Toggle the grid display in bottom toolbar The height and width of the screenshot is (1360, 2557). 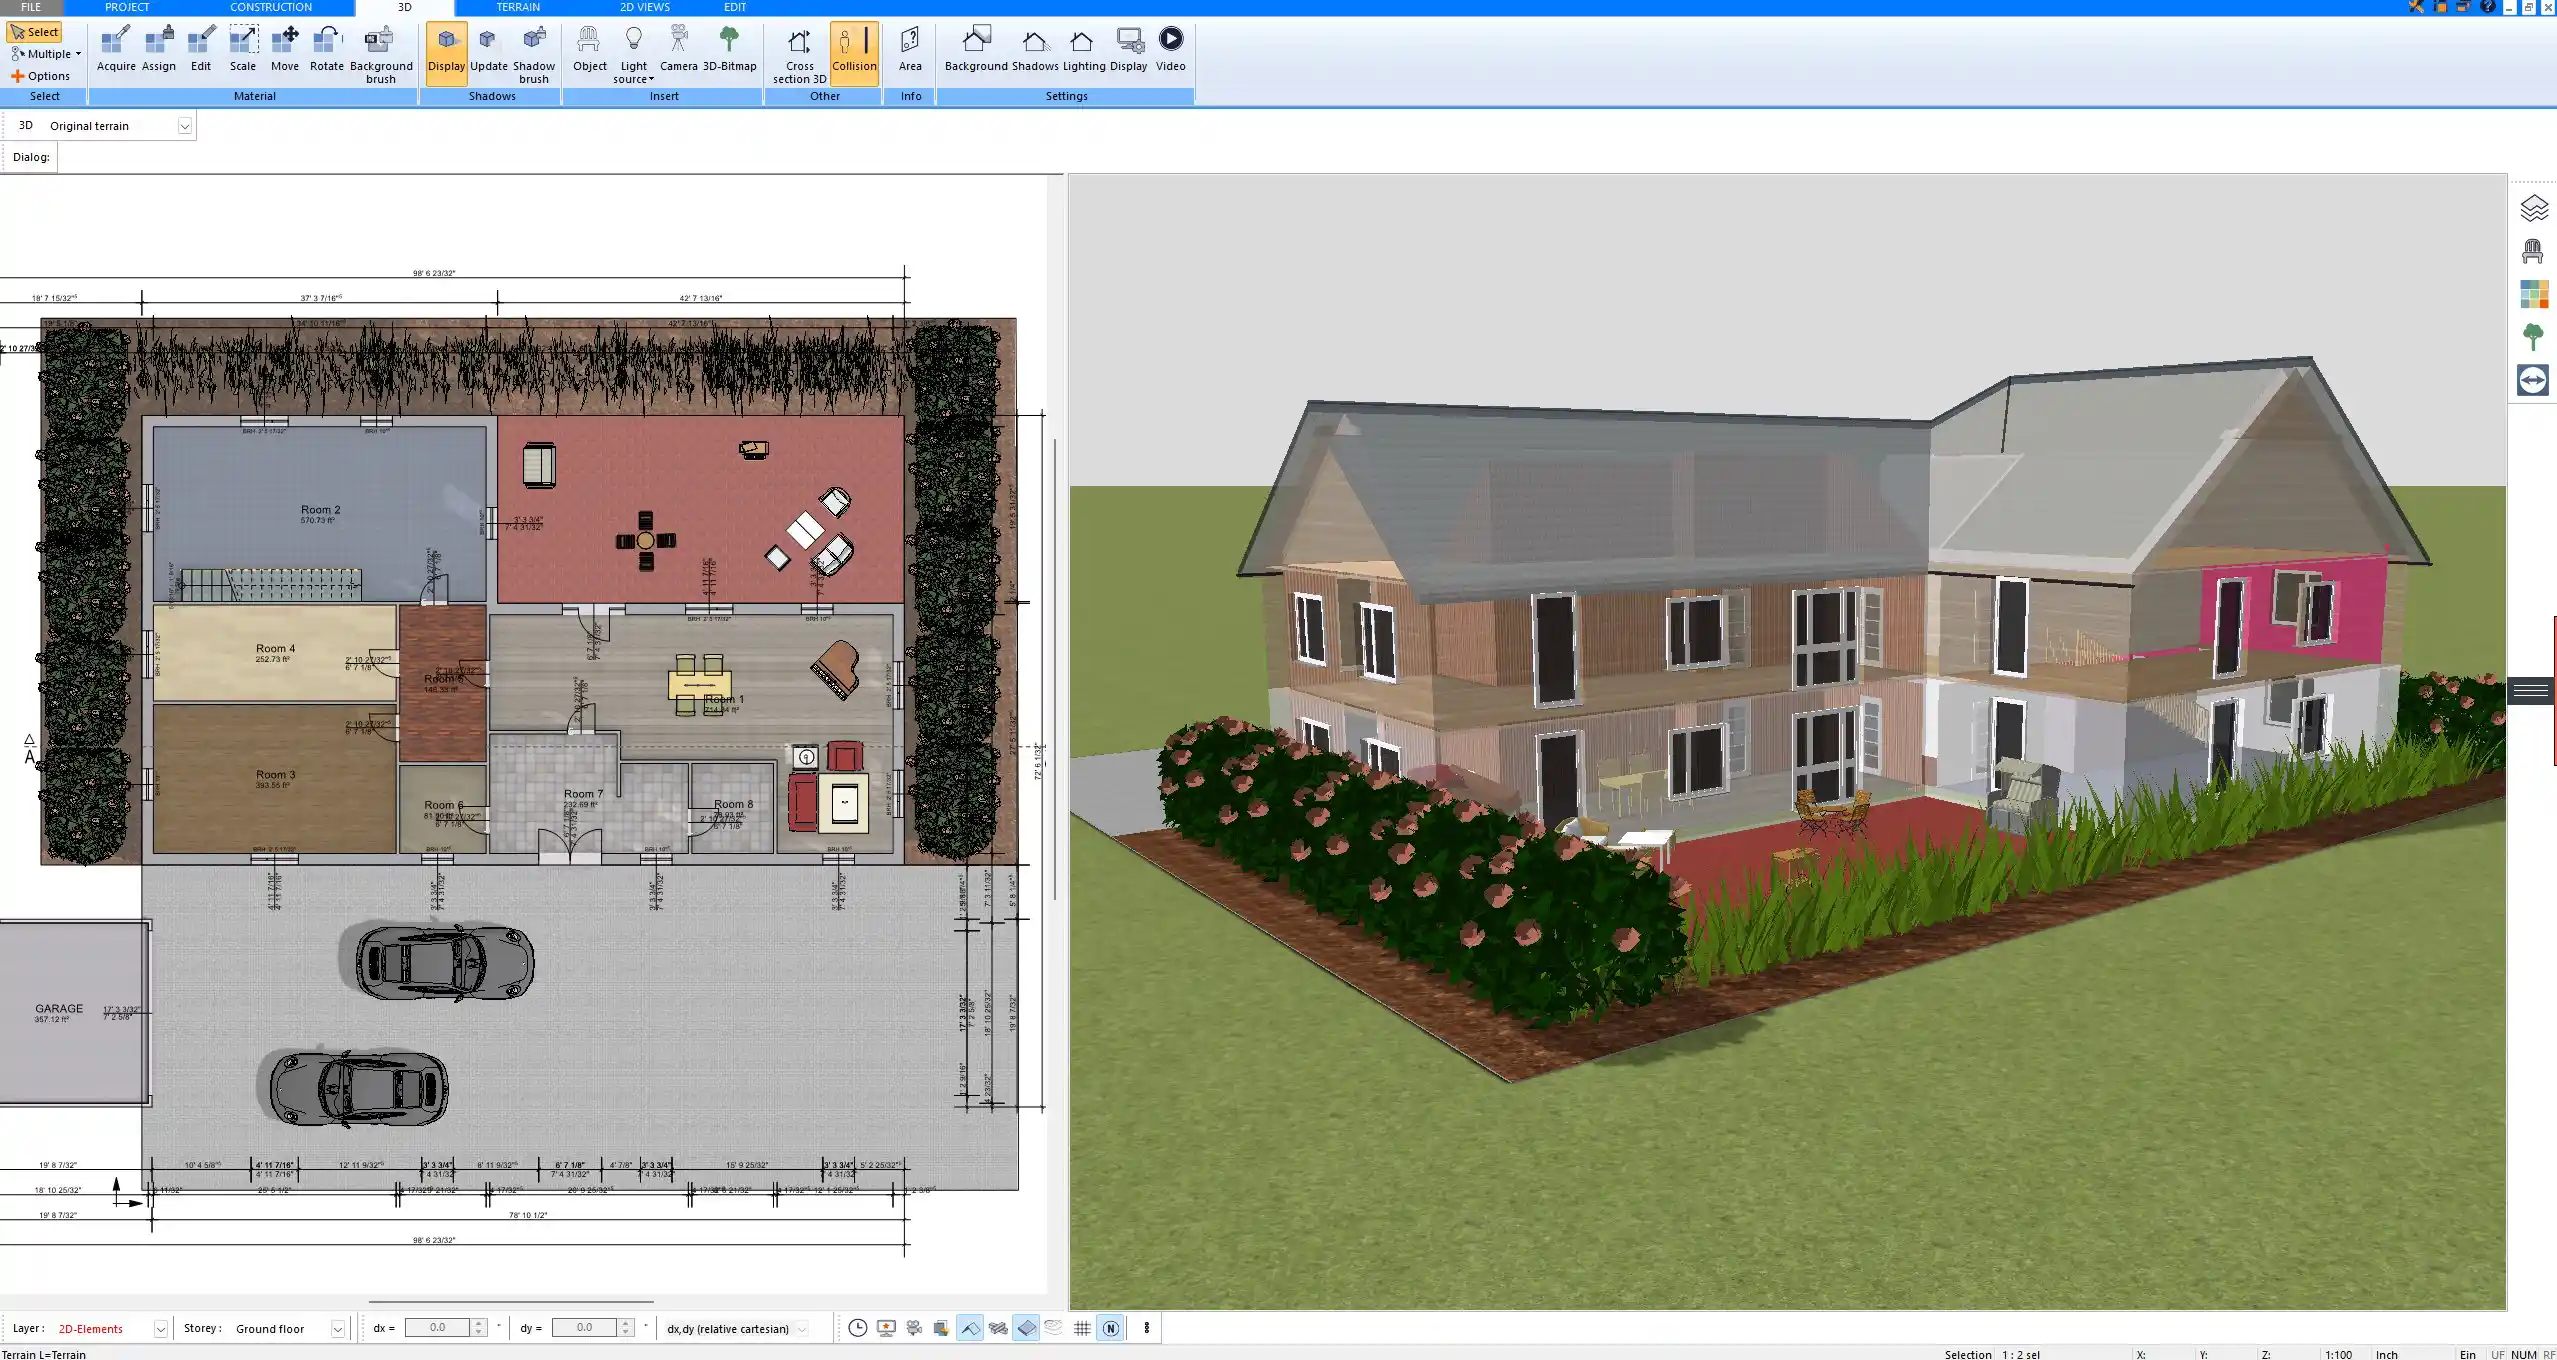point(1082,1328)
